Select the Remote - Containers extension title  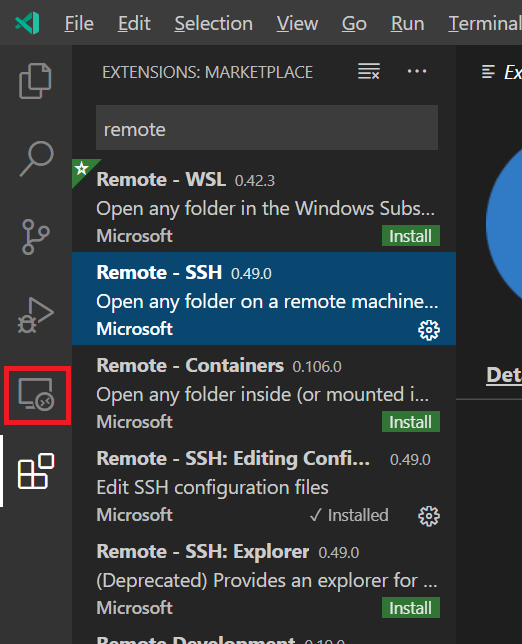click(190, 366)
